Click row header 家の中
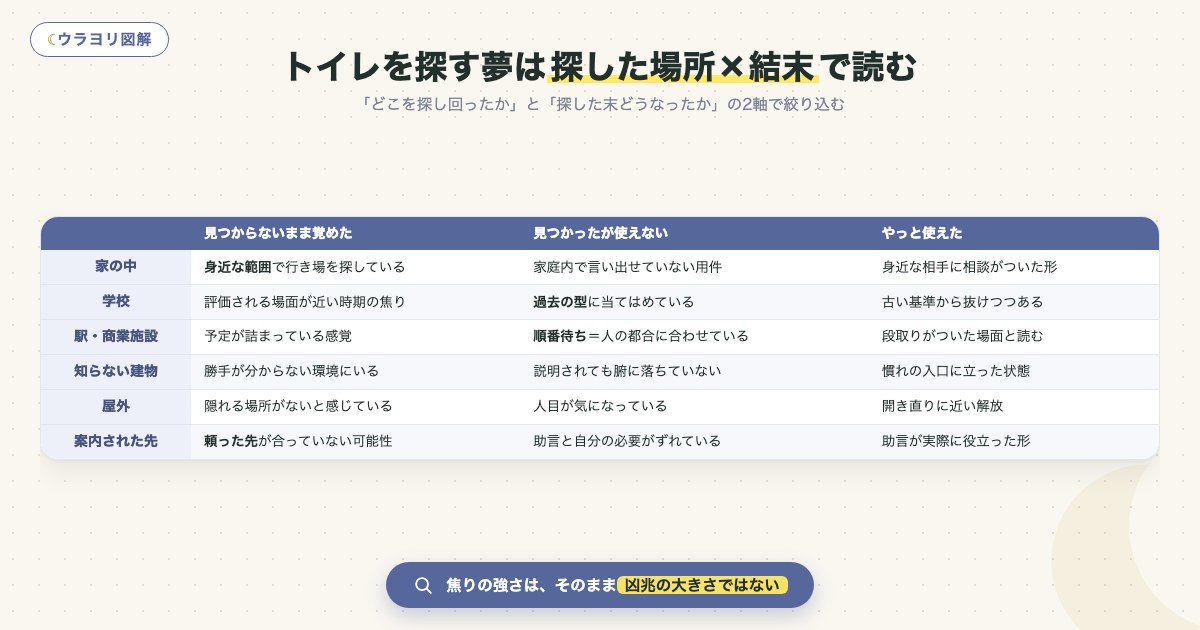The image size is (1200, 630). coord(116,267)
